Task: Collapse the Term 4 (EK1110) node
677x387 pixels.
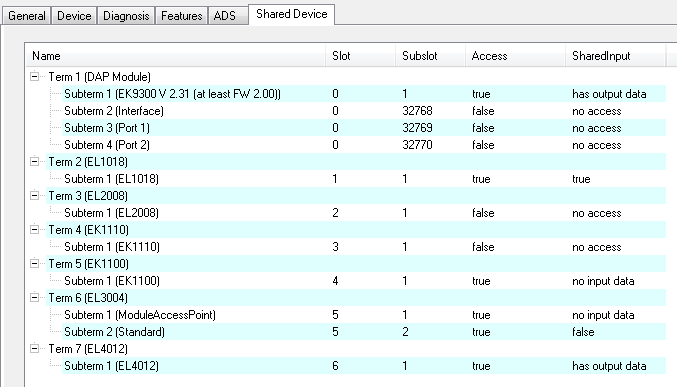Action: 35,230
